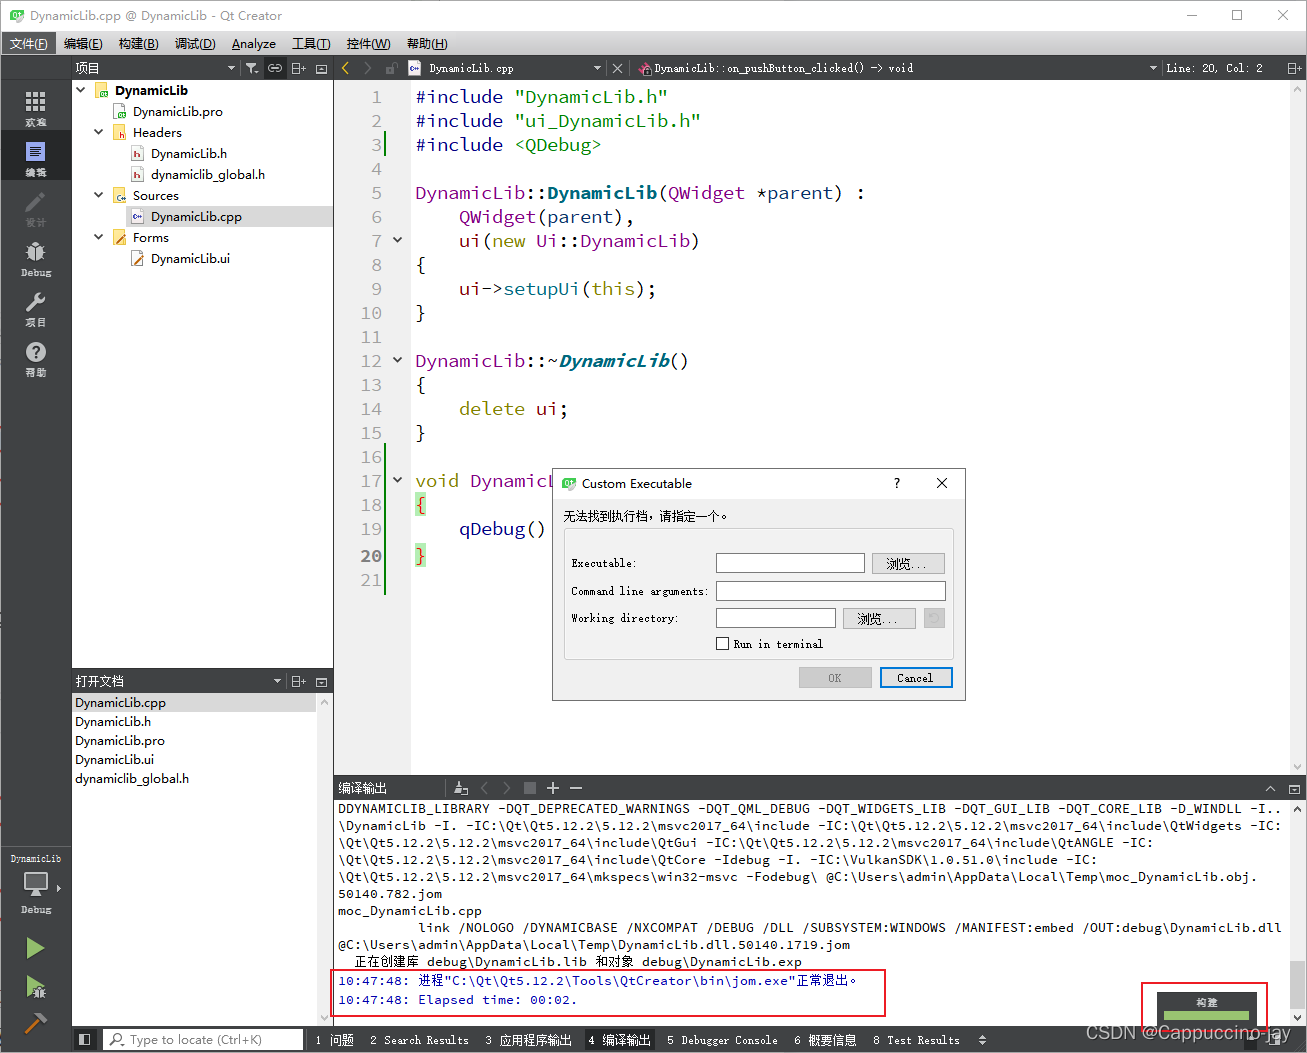Close the DynamicLib.cpp editor document
This screenshot has height=1053, width=1307.
click(617, 68)
